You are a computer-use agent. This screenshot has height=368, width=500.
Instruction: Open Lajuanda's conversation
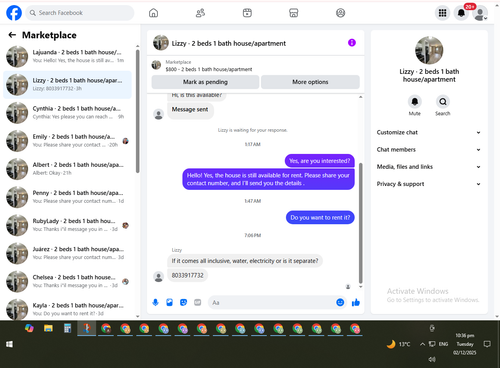67,56
